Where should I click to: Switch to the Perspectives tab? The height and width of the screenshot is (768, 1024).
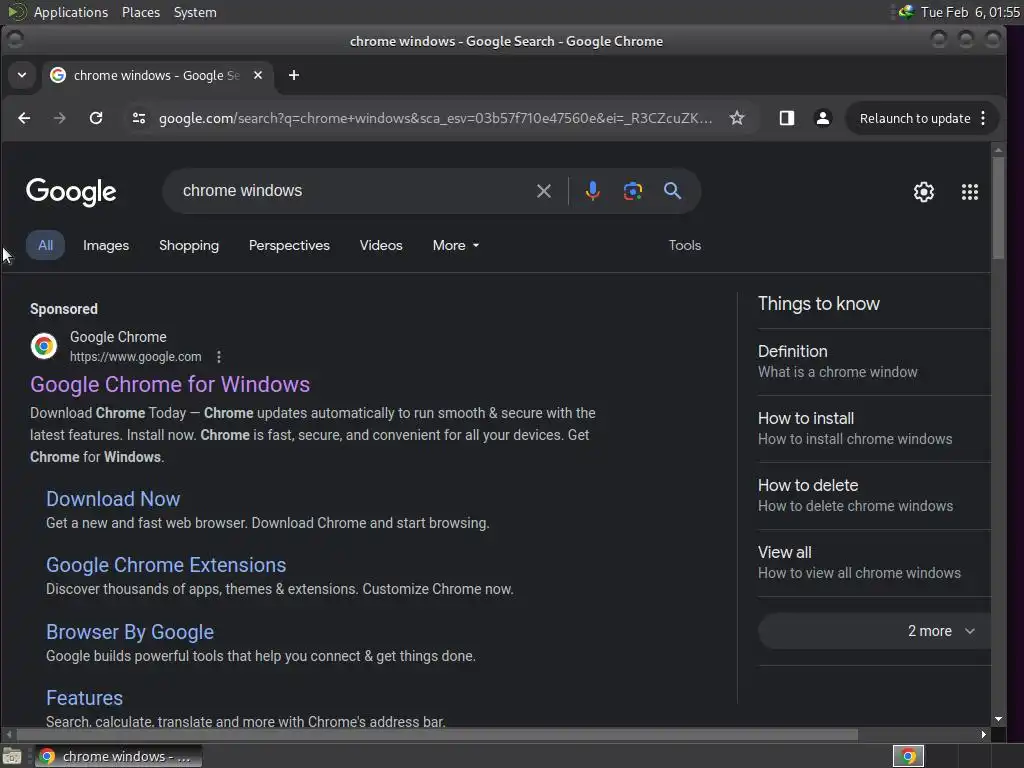(289, 246)
